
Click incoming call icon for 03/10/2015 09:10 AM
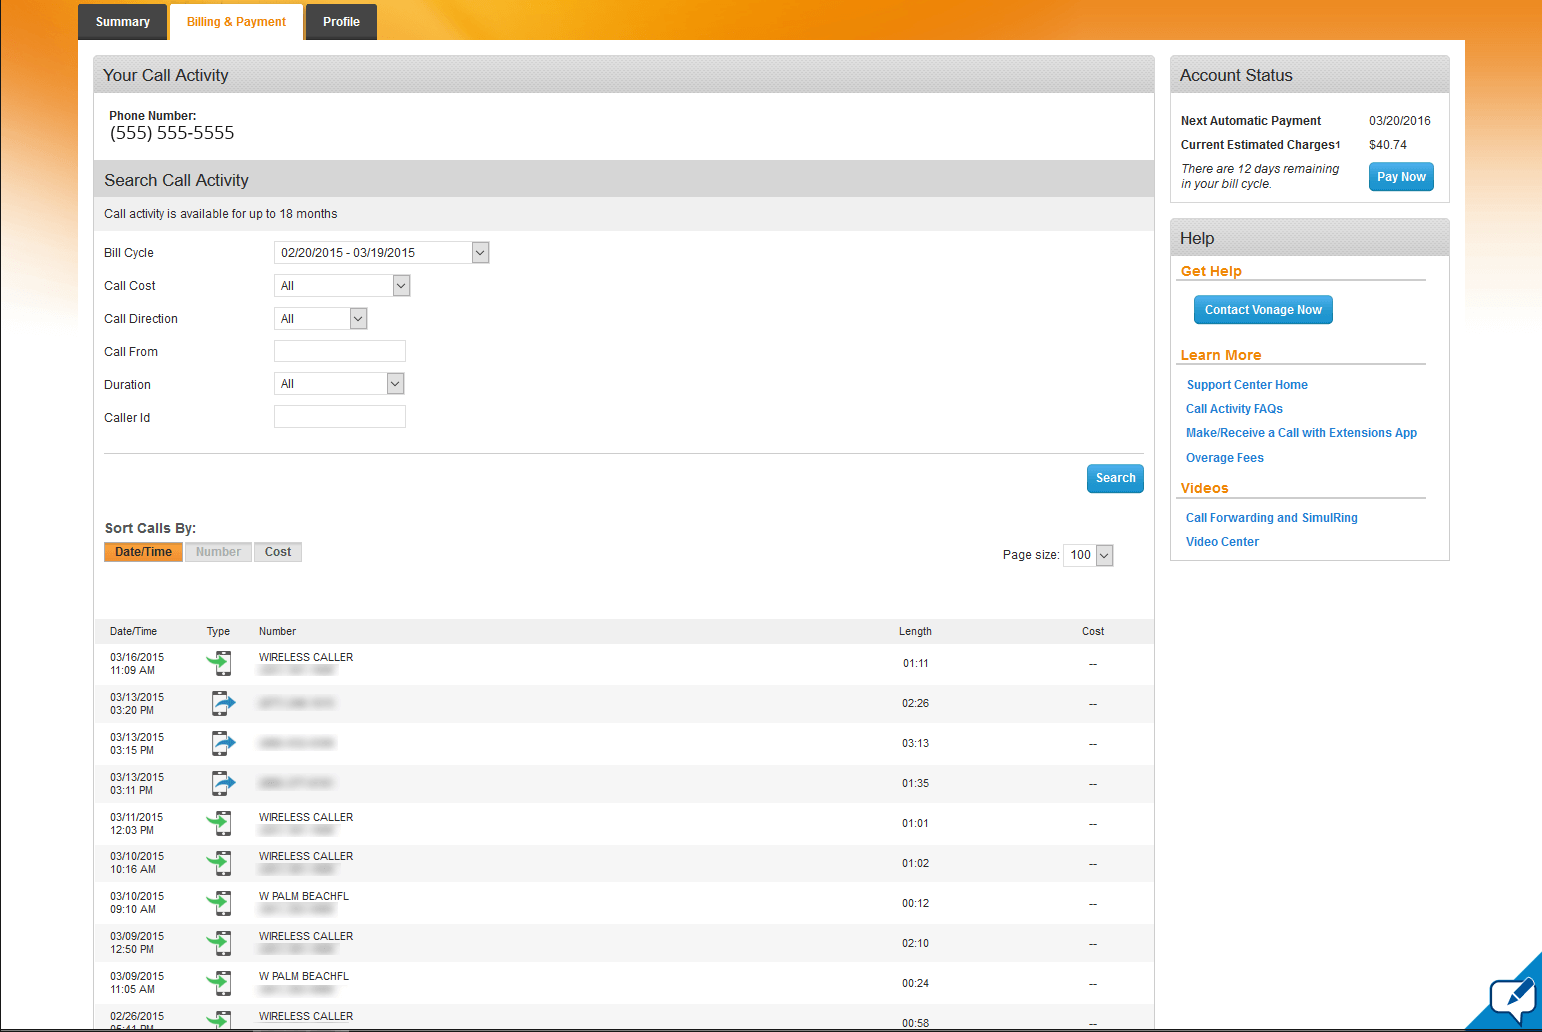(x=219, y=903)
